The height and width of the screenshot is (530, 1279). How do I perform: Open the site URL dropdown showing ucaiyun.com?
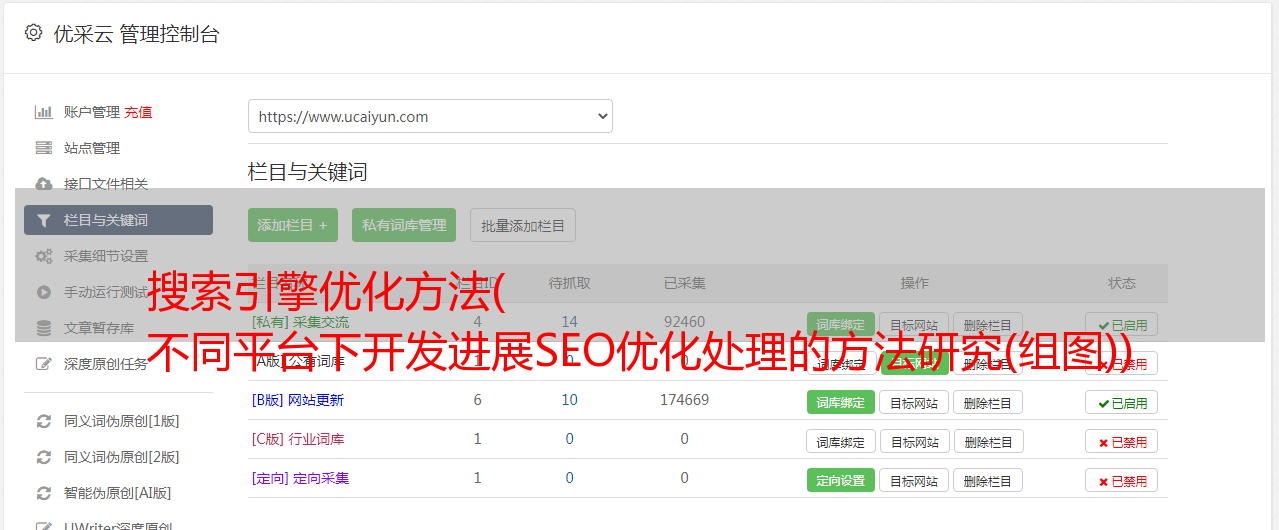pyautogui.click(x=430, y=116)
